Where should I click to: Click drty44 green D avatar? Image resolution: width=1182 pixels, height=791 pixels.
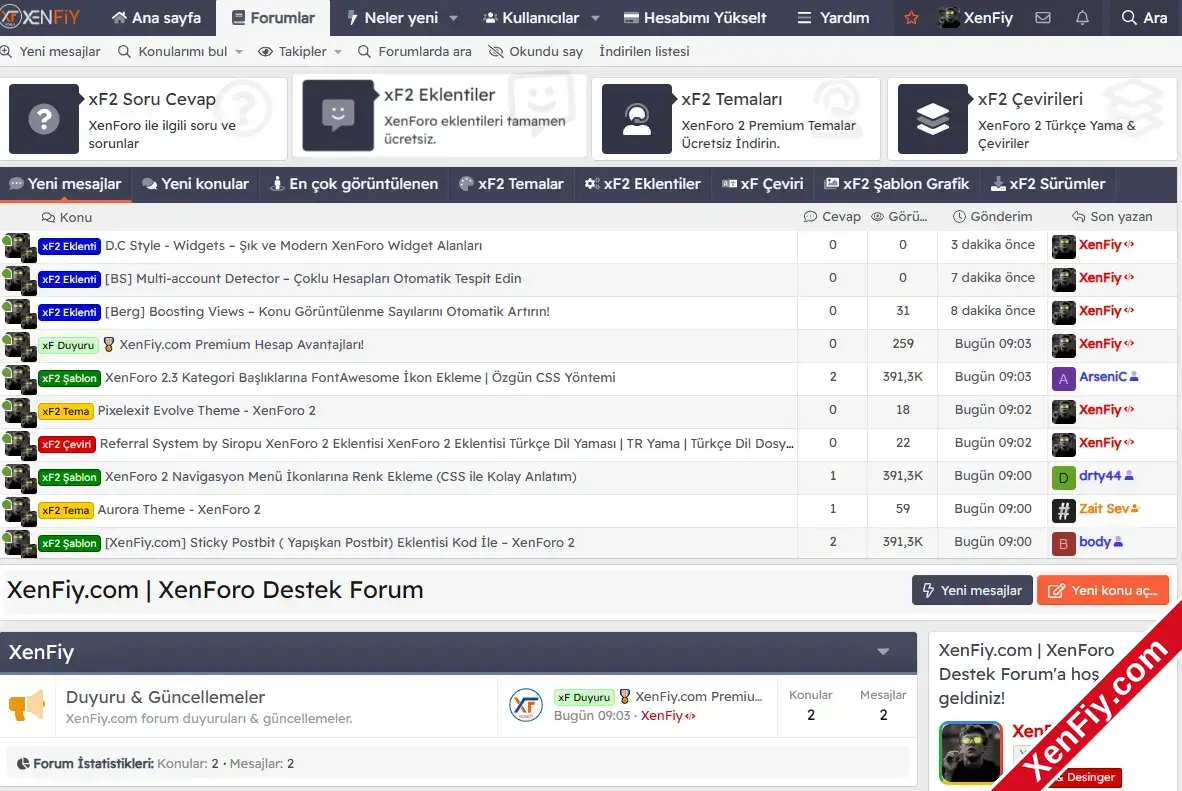[x=1064, y=477]
